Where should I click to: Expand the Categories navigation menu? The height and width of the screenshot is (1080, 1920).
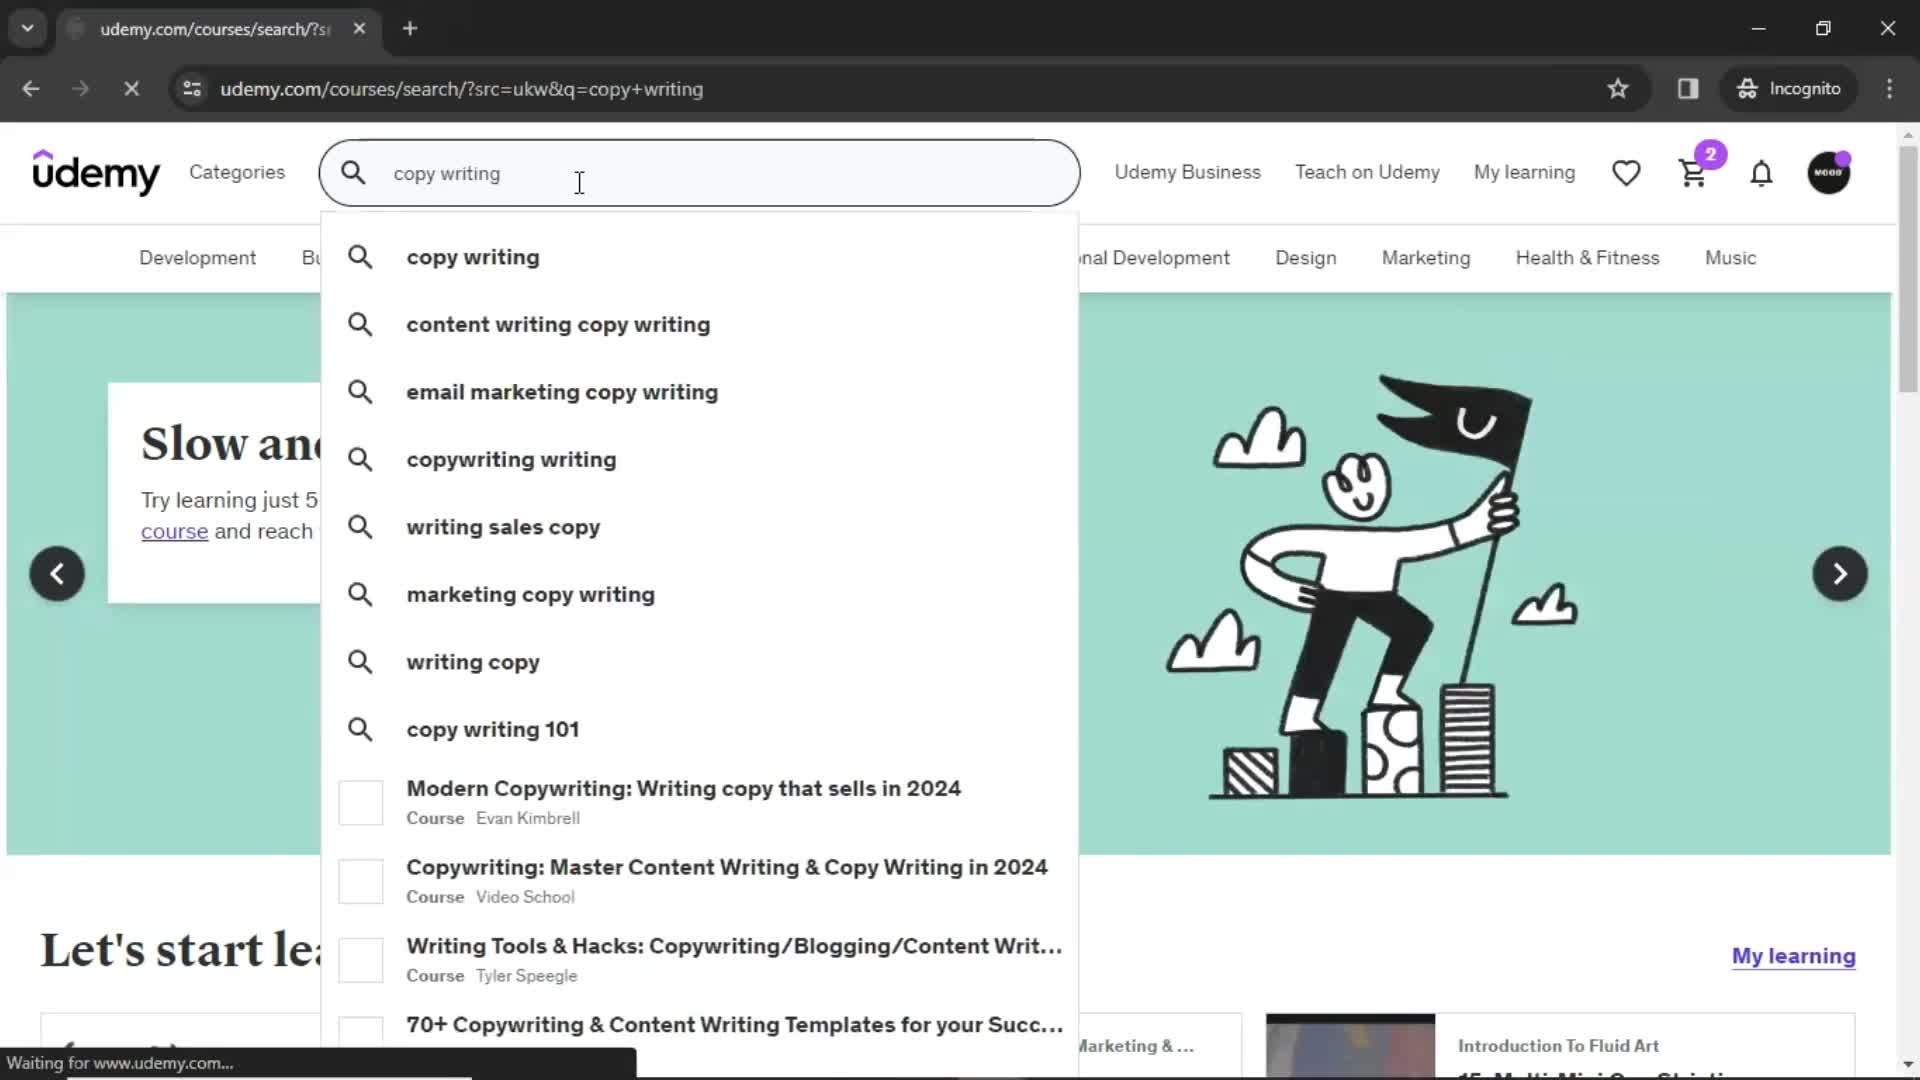[236, 173]
